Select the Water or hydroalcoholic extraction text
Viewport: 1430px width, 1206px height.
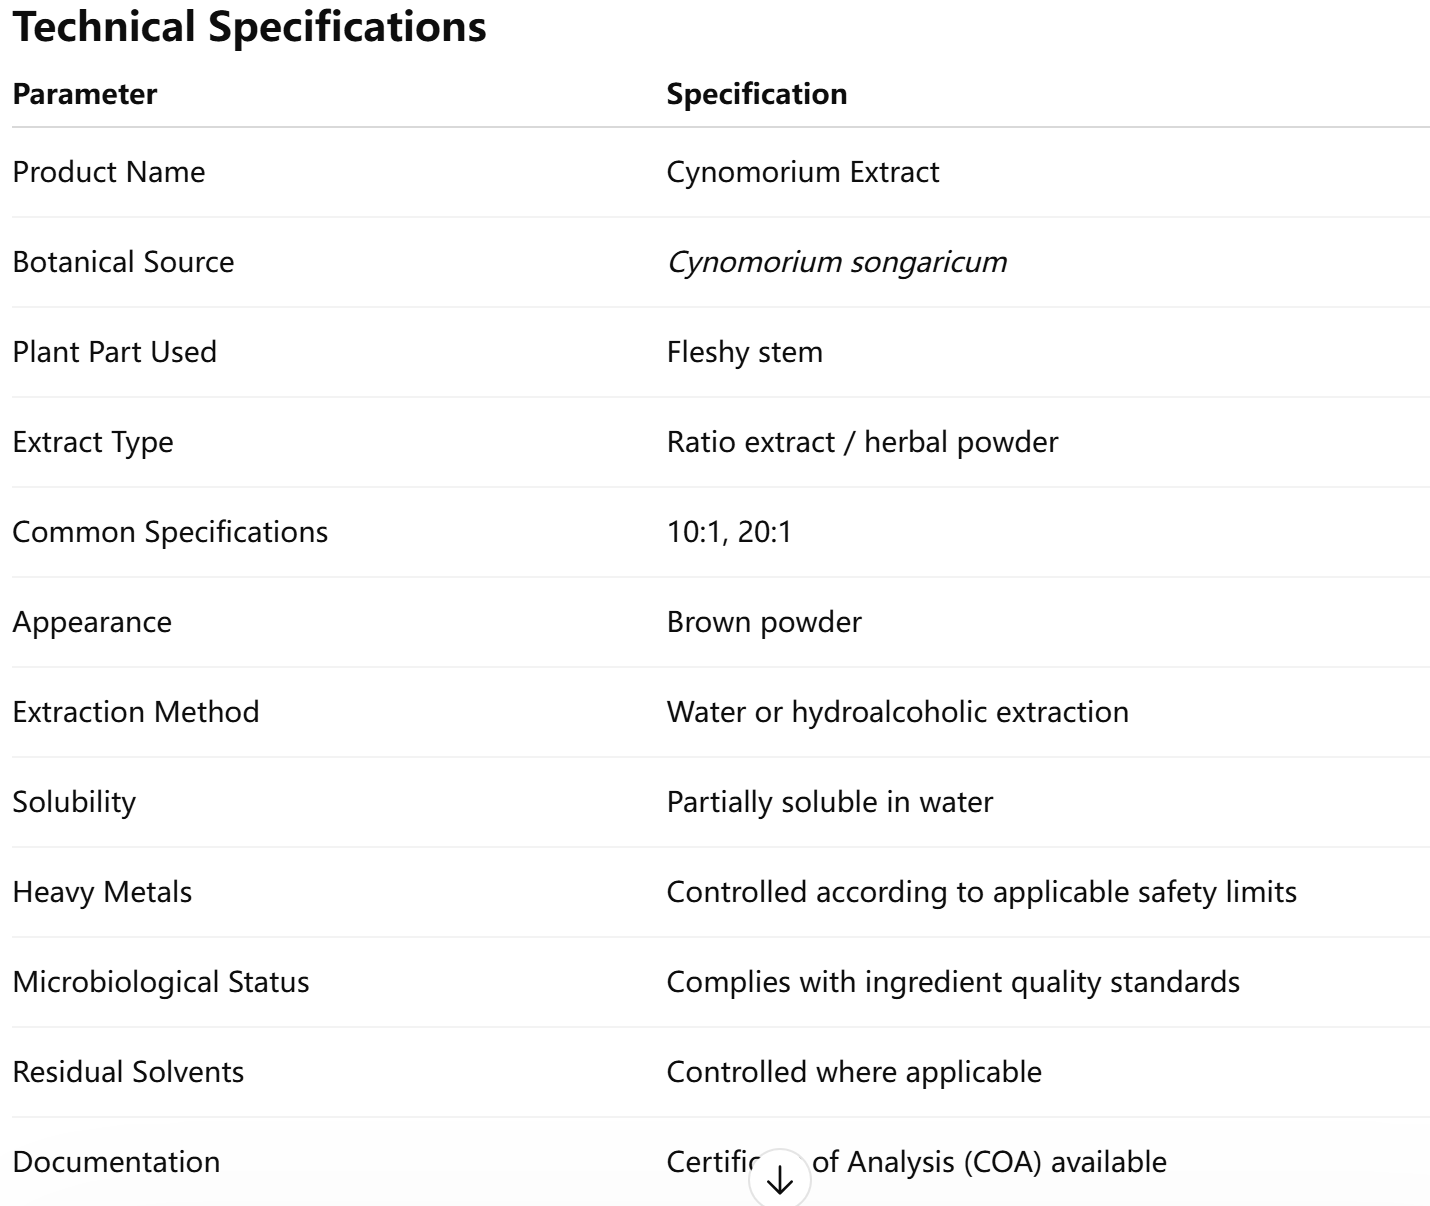(x=897, y=712)
